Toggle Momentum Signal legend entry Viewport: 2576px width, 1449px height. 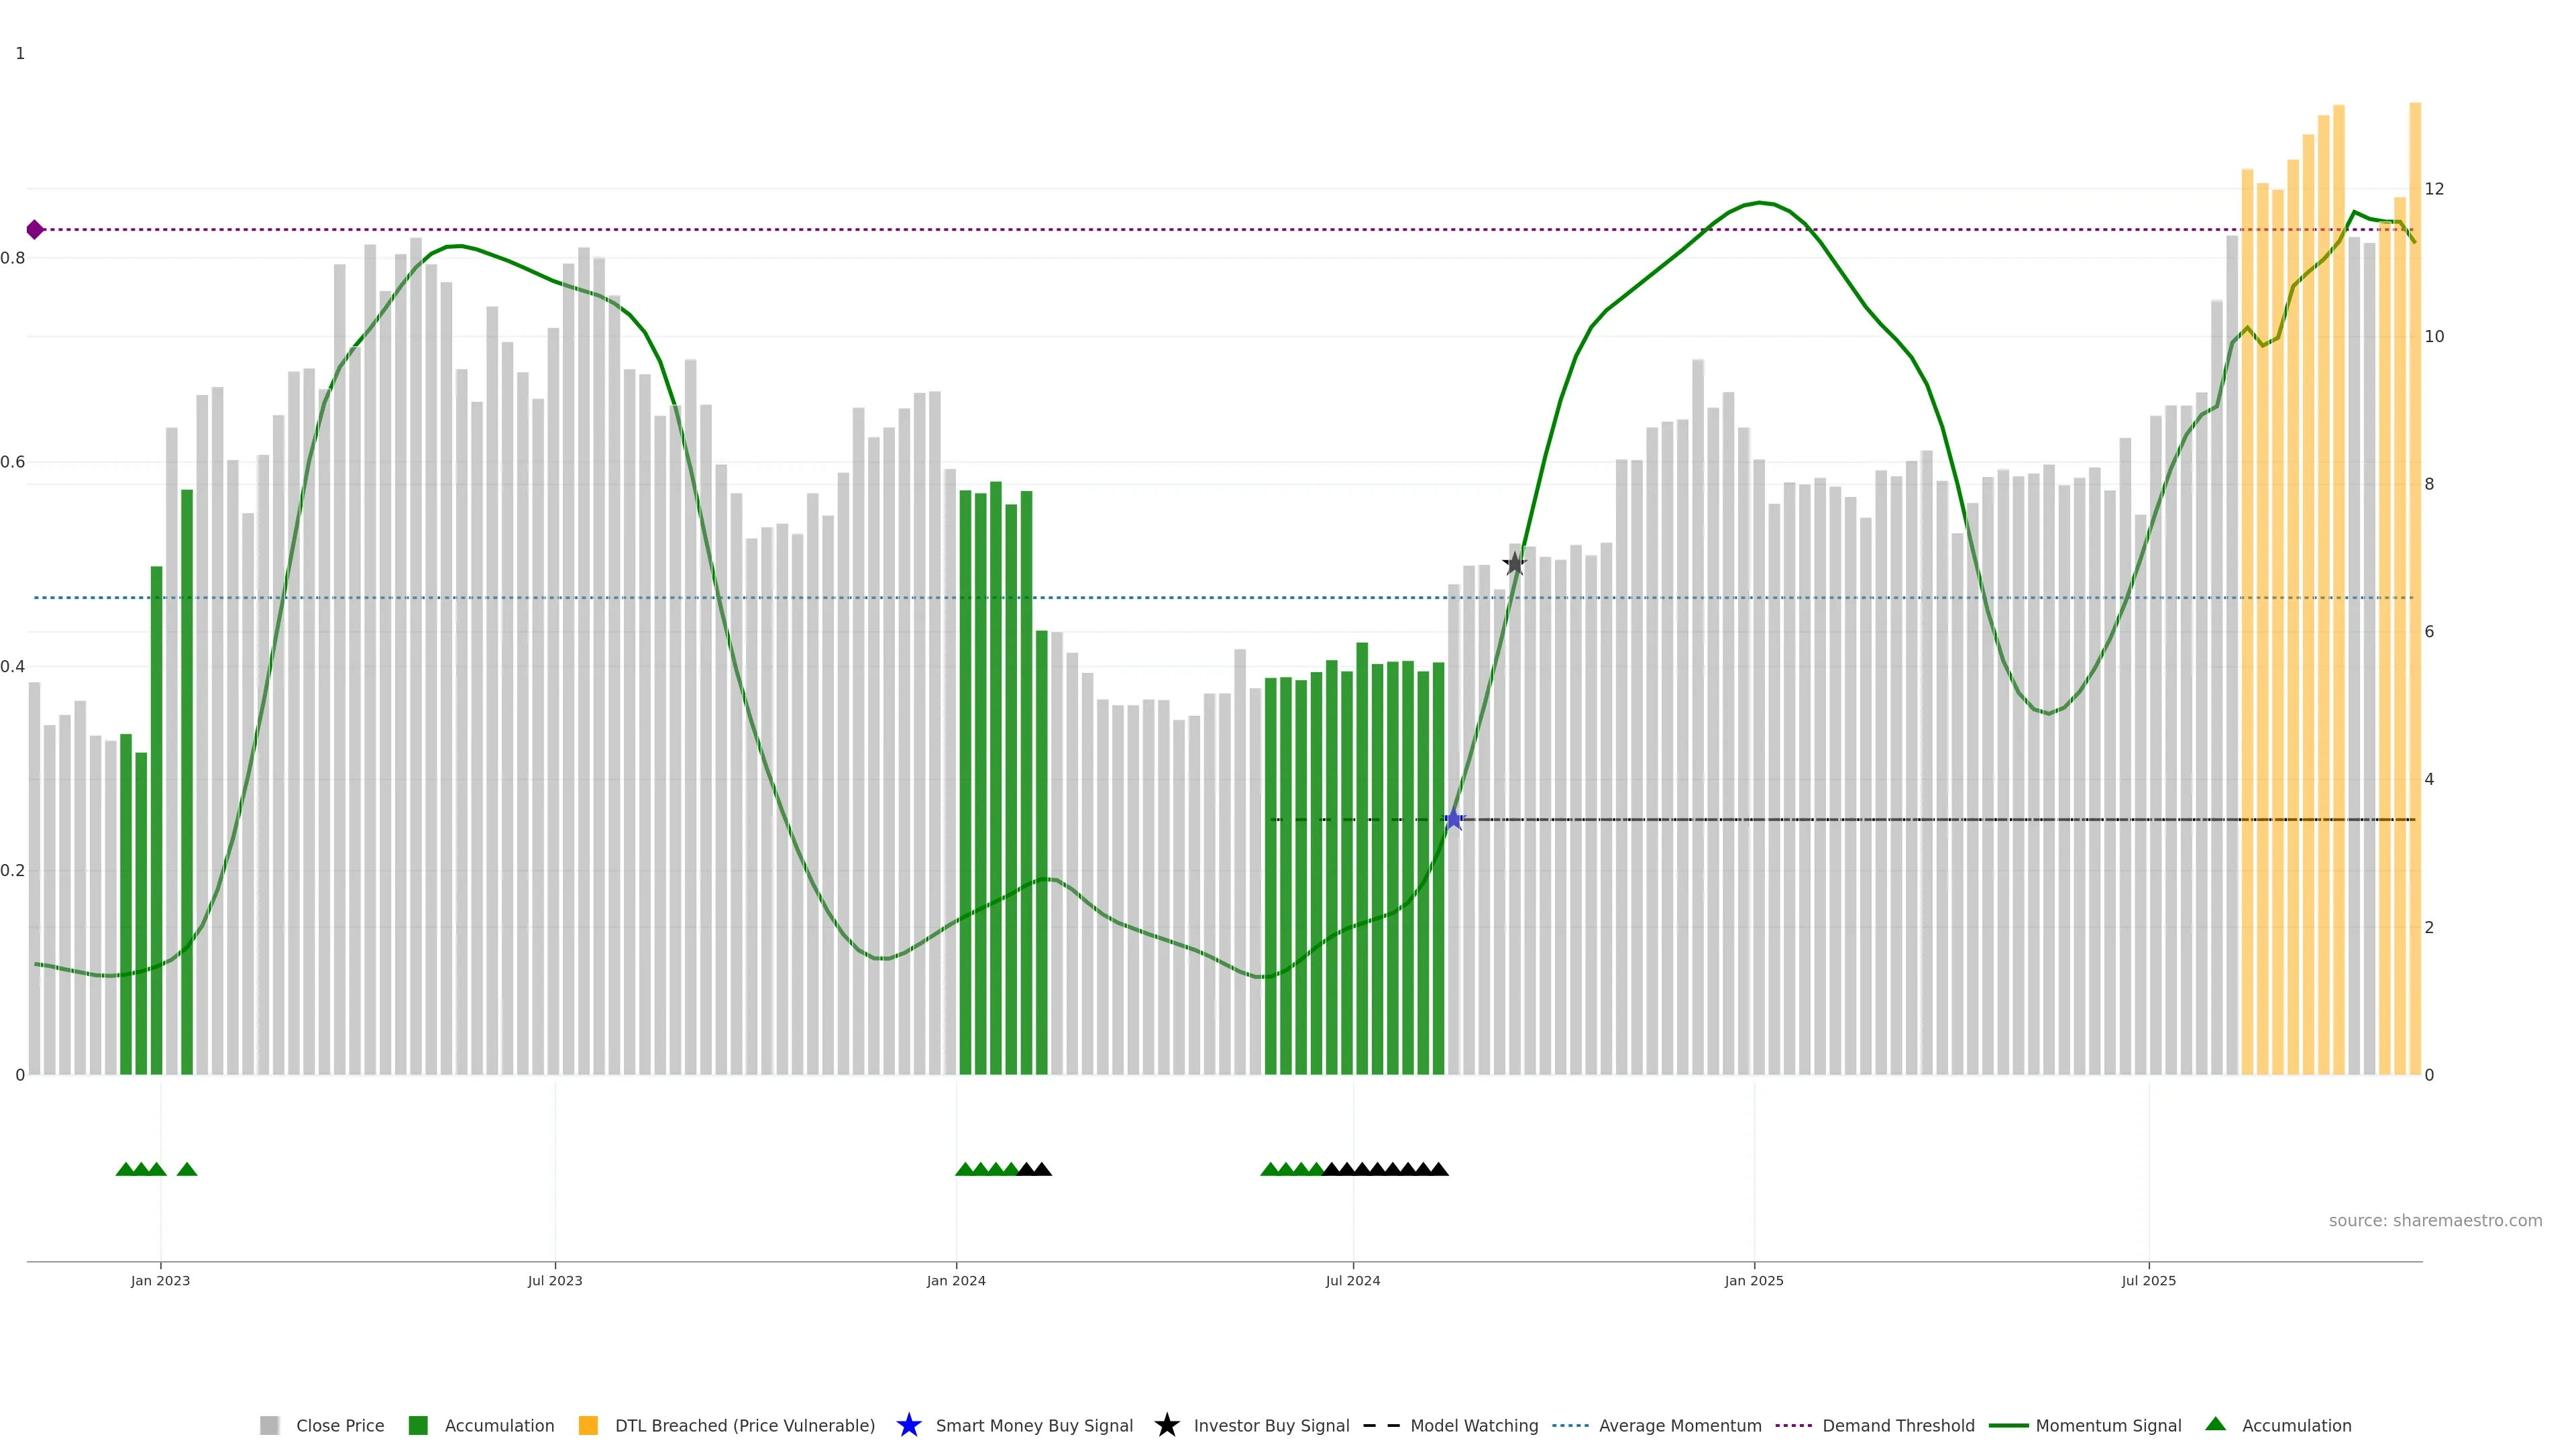pyautogui.click(x=2107, y=1425)
